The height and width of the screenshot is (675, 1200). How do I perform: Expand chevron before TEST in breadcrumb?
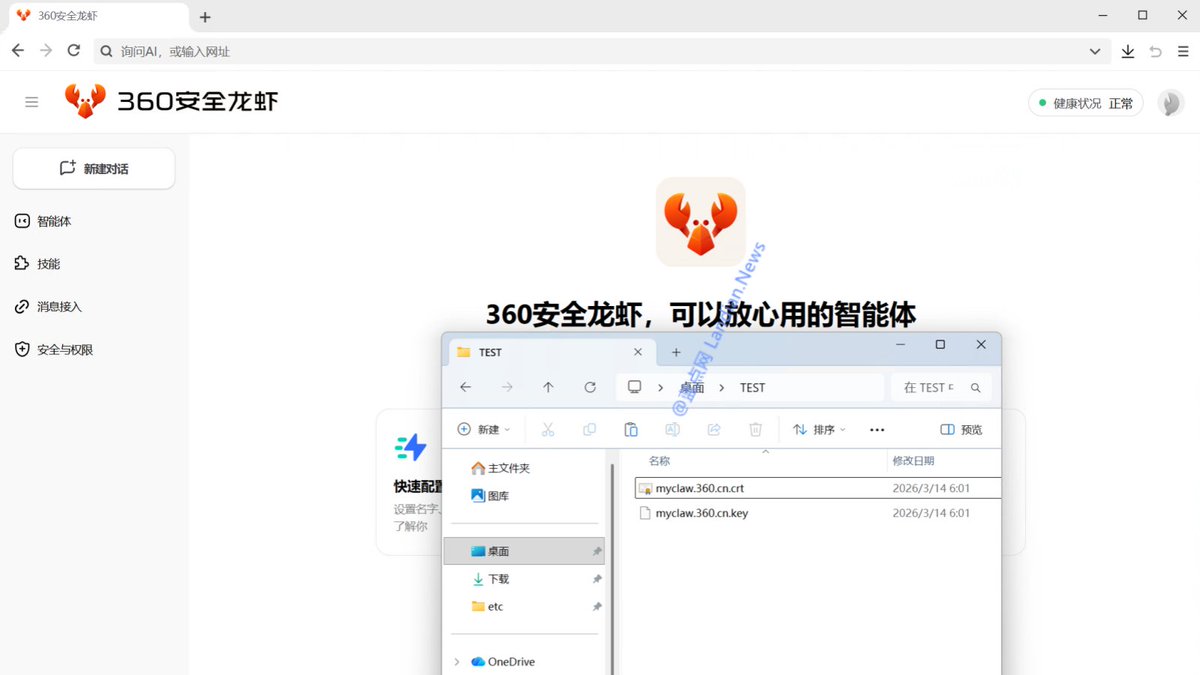pyautogui.click(x=723, y=387)
